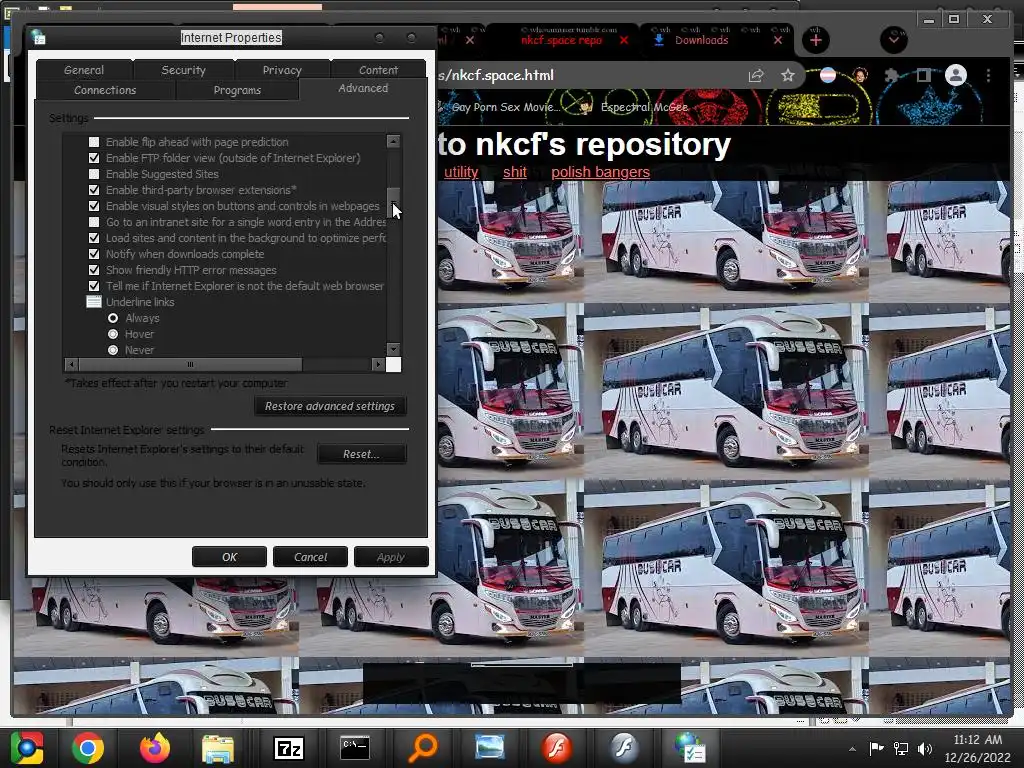Select Always for Underline links

(x=113, y=318)
